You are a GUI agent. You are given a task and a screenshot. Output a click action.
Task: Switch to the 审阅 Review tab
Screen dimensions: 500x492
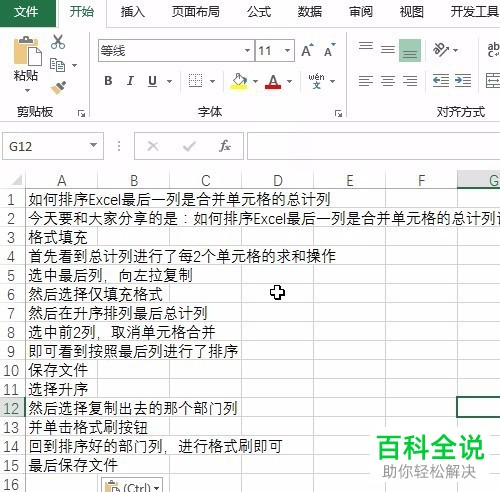pos(361,12)
